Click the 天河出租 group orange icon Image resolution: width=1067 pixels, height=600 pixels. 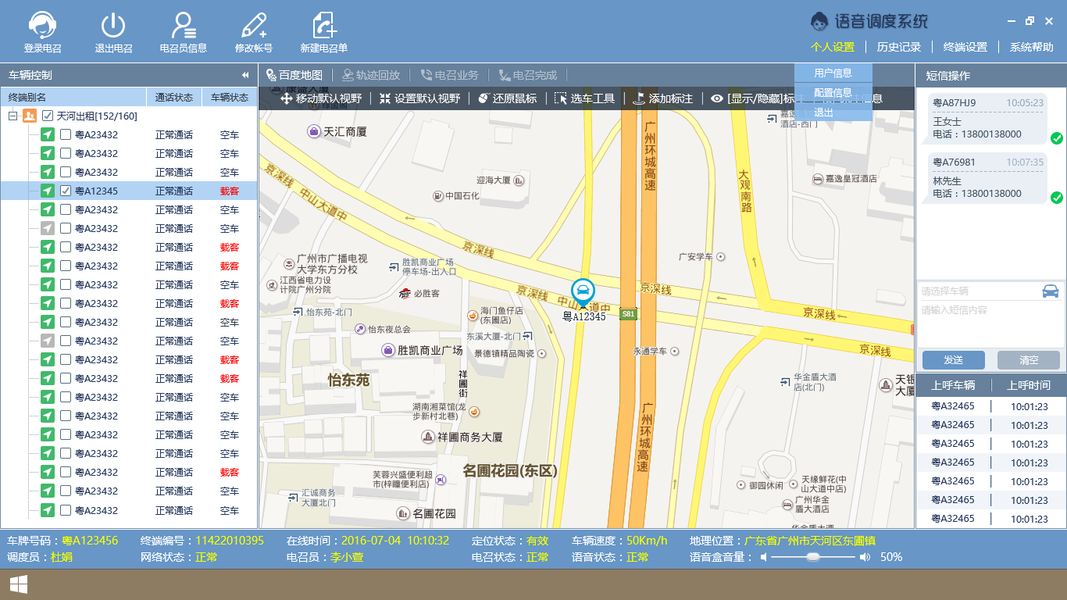point(29,116)
